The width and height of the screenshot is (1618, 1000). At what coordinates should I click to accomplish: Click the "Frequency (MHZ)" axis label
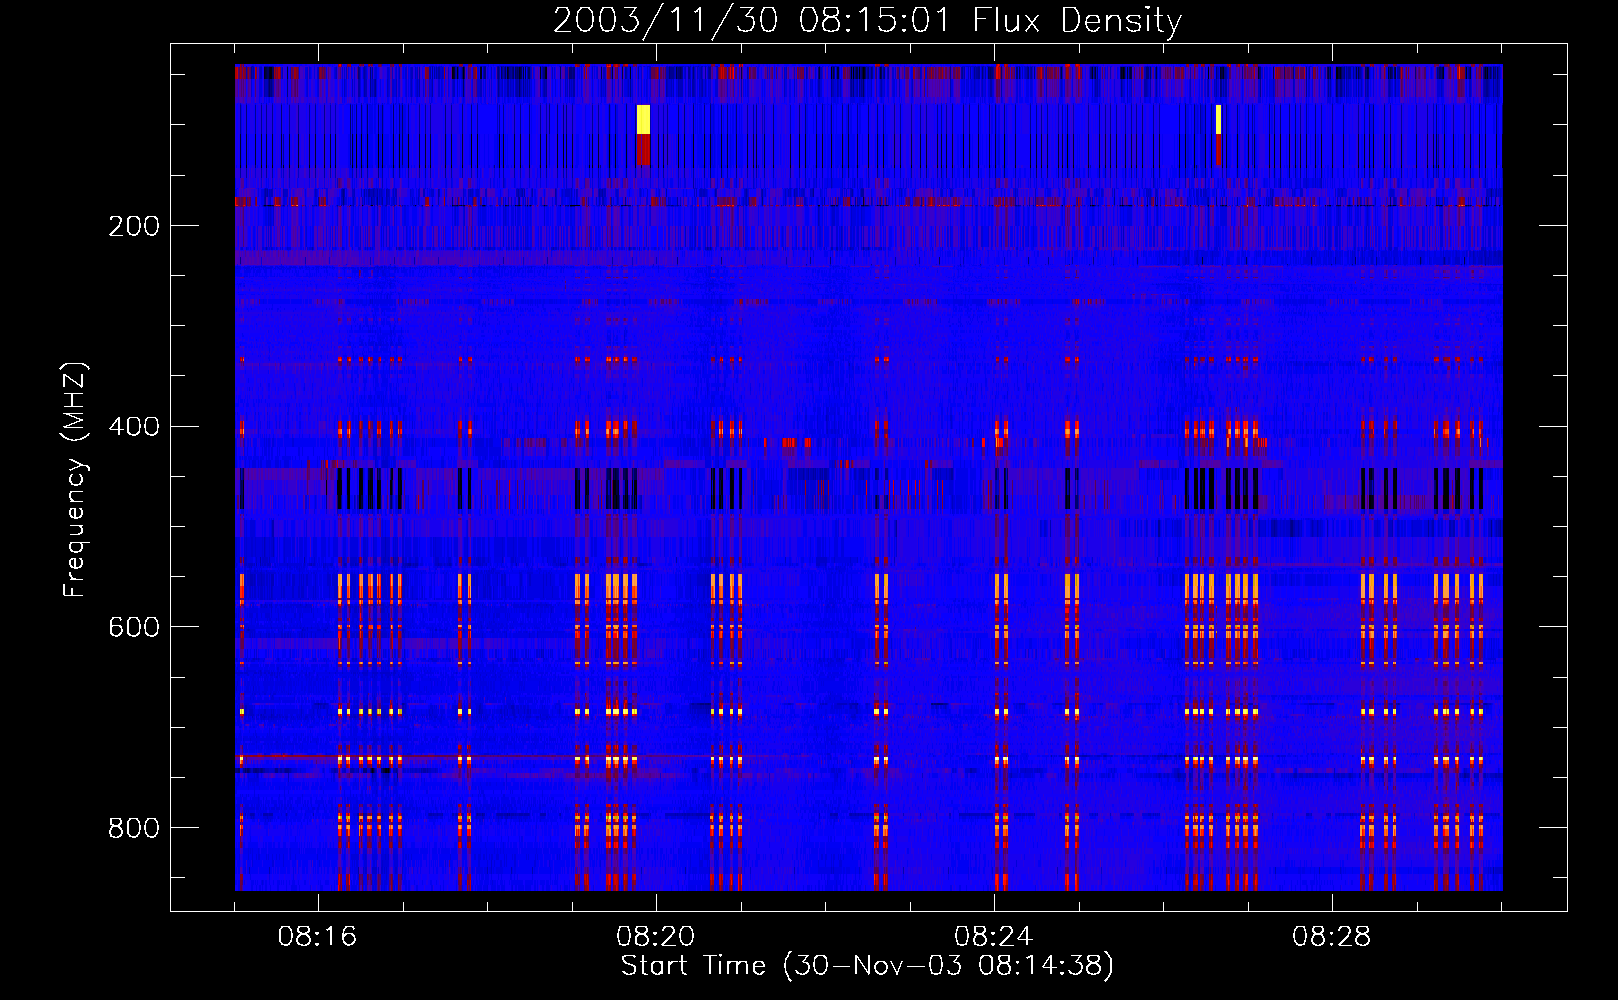click(74, 480)
